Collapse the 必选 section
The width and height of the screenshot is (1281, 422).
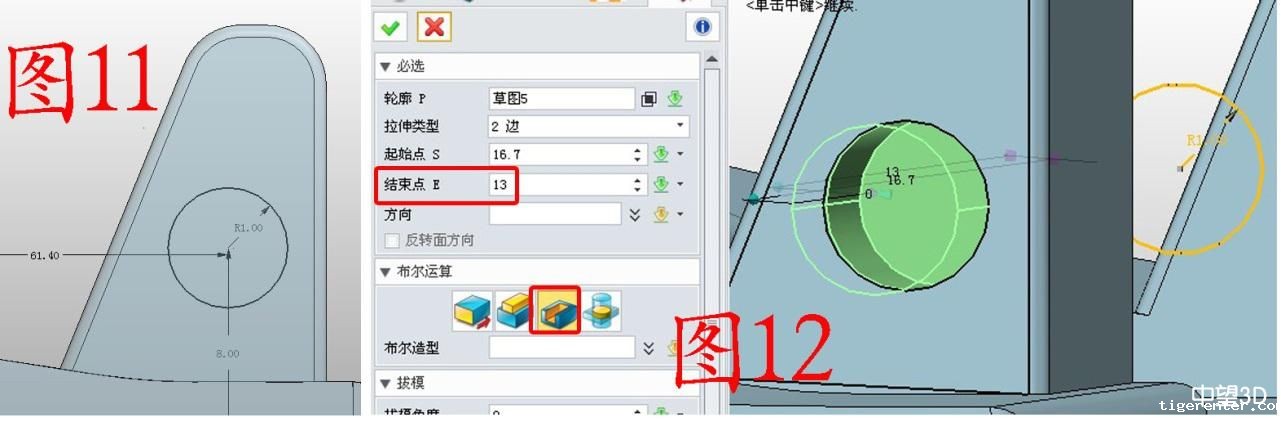[x=384, y=67]
